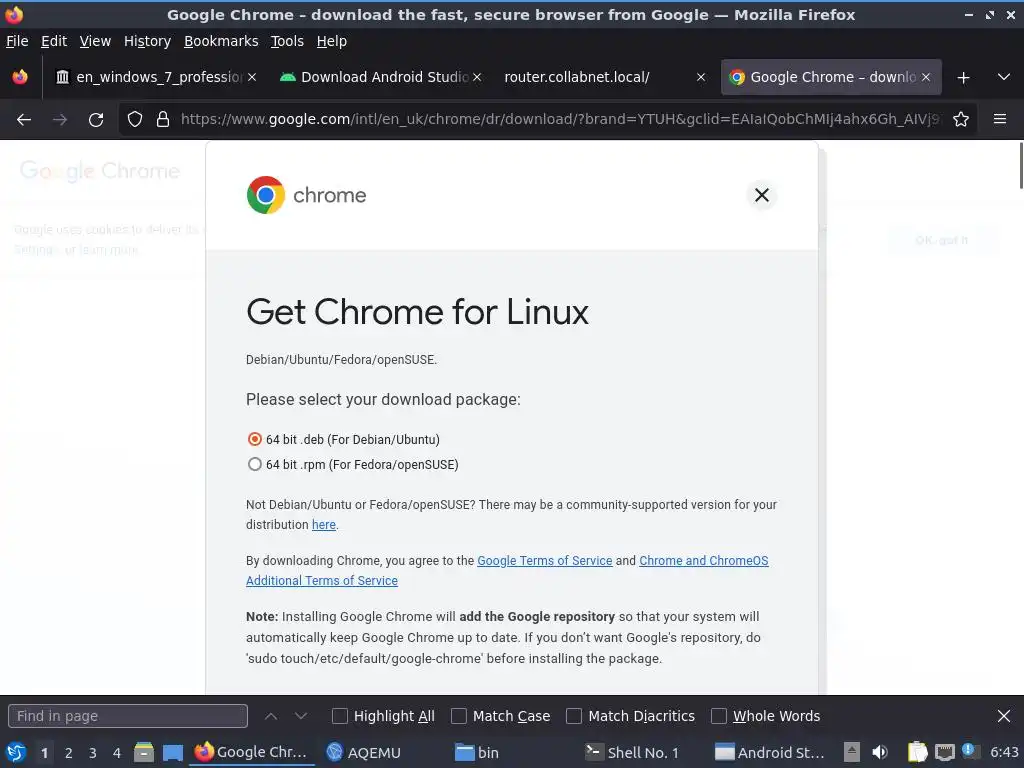Jump to previous find match arrow

click(x=271, y=716)
